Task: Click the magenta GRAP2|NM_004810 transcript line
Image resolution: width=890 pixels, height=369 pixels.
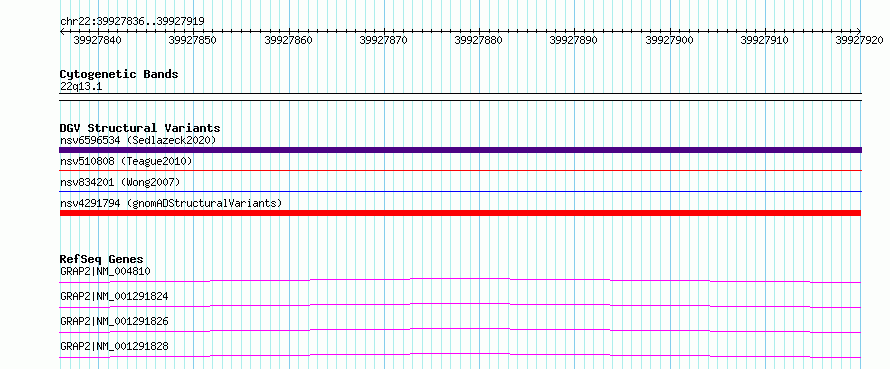Action: coord(460,280)
